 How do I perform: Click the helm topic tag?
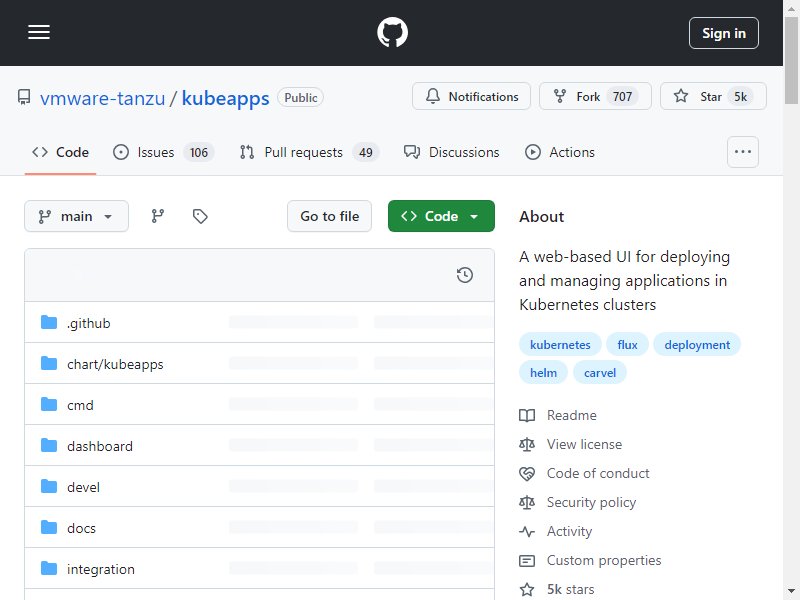[543, 373]
